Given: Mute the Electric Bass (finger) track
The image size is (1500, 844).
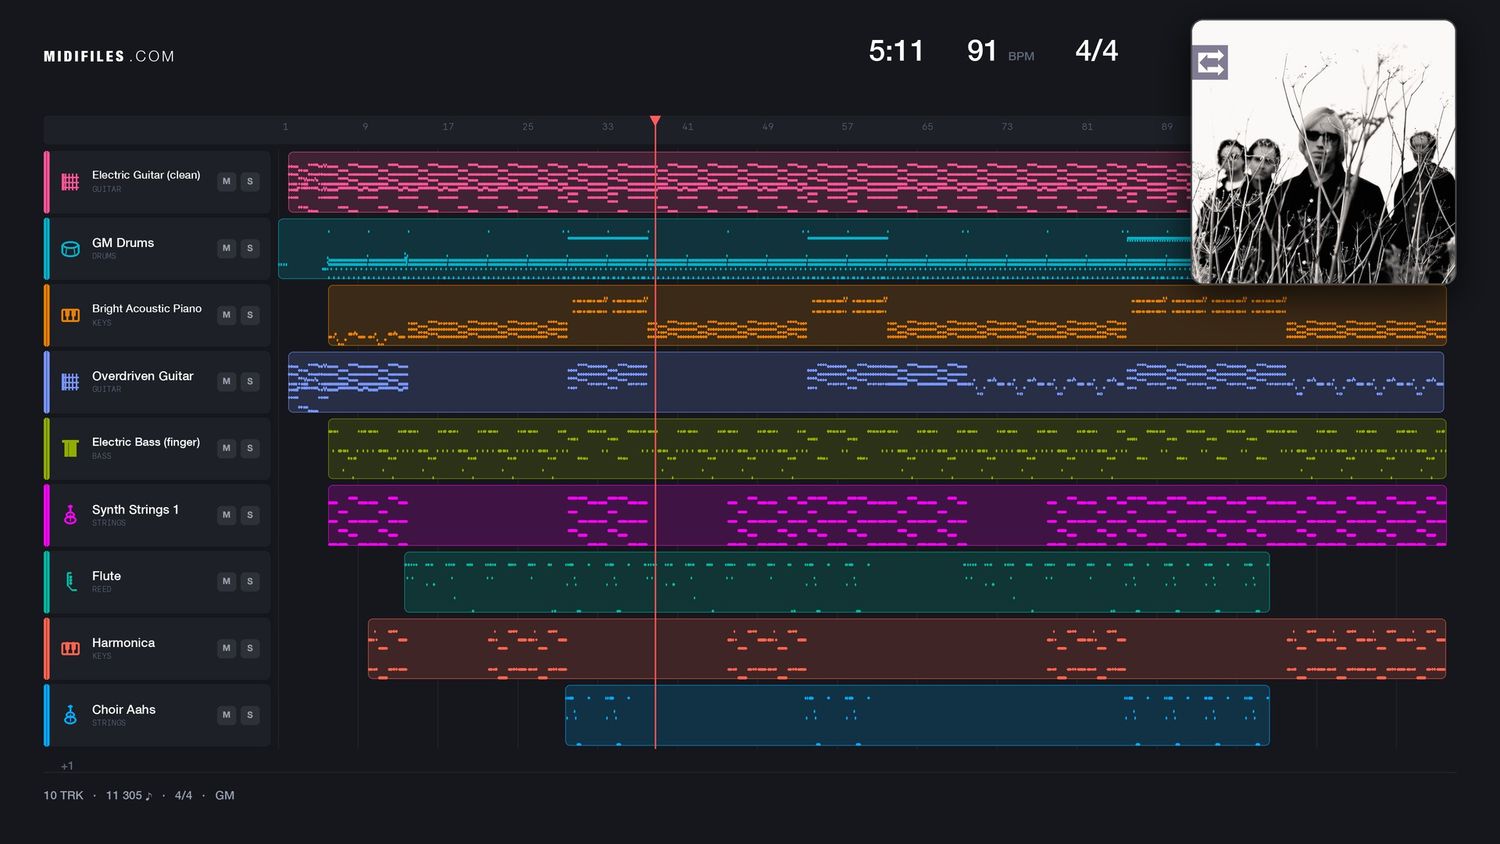Looking at the screenshot, I should click(x=227, y=448).
